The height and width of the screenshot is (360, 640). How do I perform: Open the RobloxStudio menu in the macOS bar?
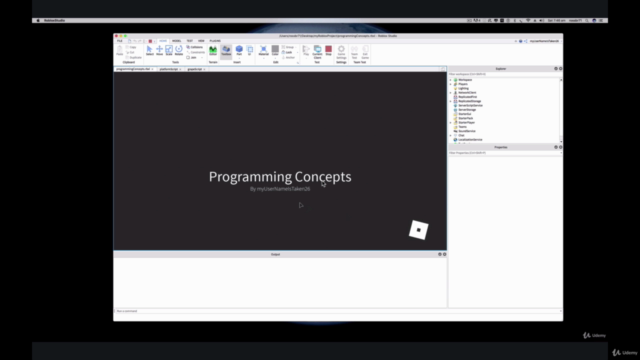54,20
